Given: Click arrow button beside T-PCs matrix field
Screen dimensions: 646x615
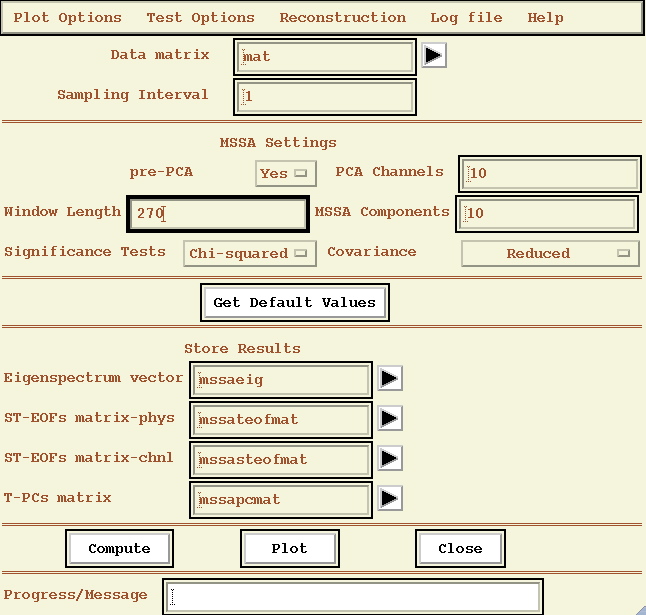Looking at the screenshot, I should 390,498.
